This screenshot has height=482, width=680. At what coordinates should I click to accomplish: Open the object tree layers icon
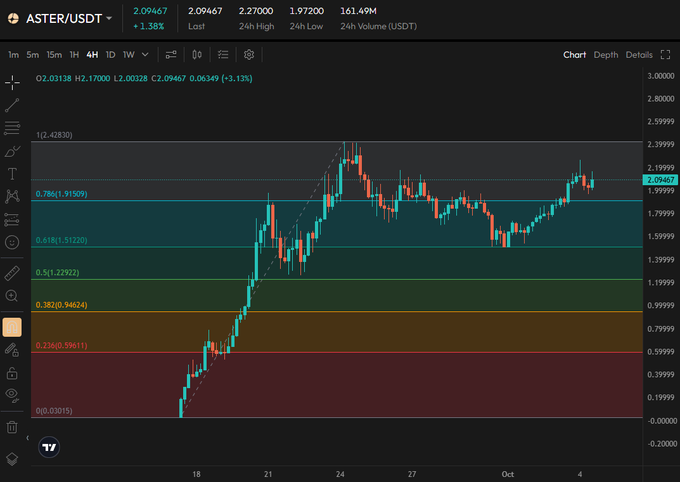point(12,459)
